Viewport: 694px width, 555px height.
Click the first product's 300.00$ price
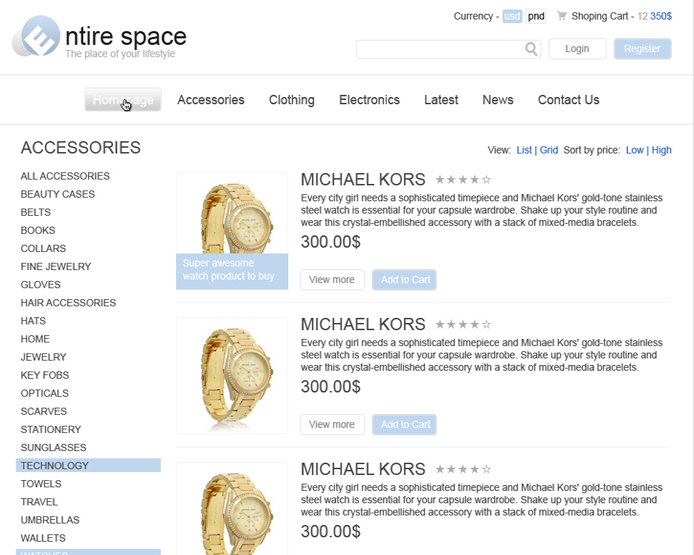(x=331, y=242)
